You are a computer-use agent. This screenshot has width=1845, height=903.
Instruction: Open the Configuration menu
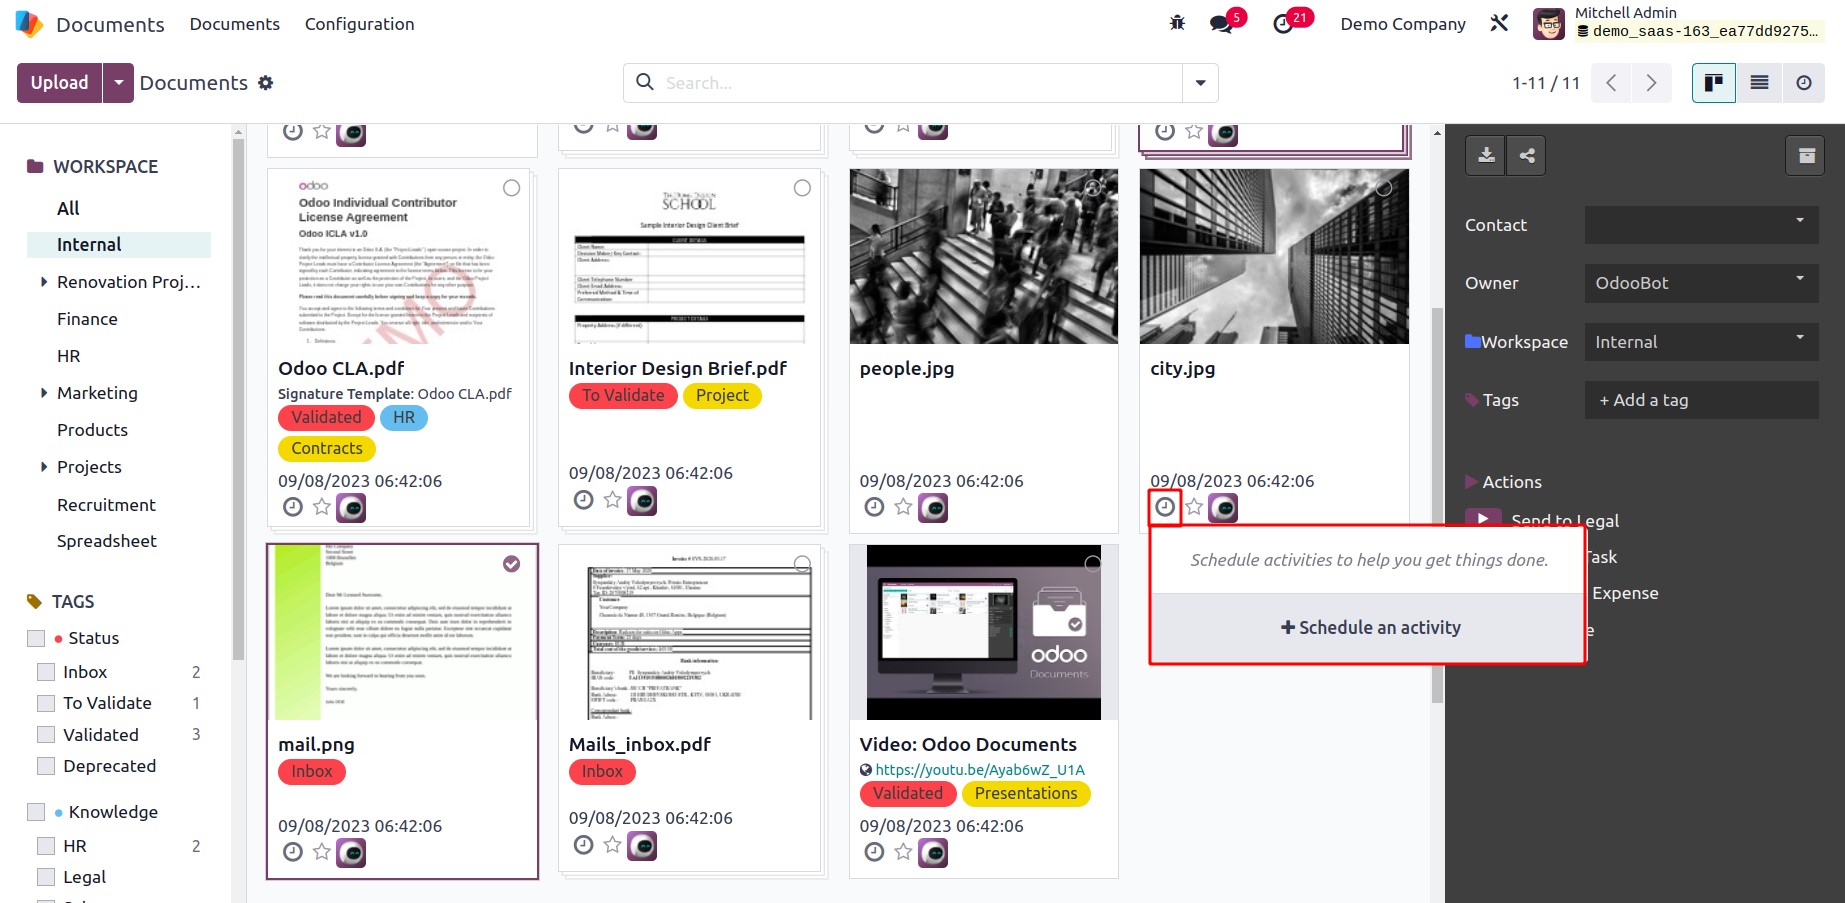click(359, 24)
